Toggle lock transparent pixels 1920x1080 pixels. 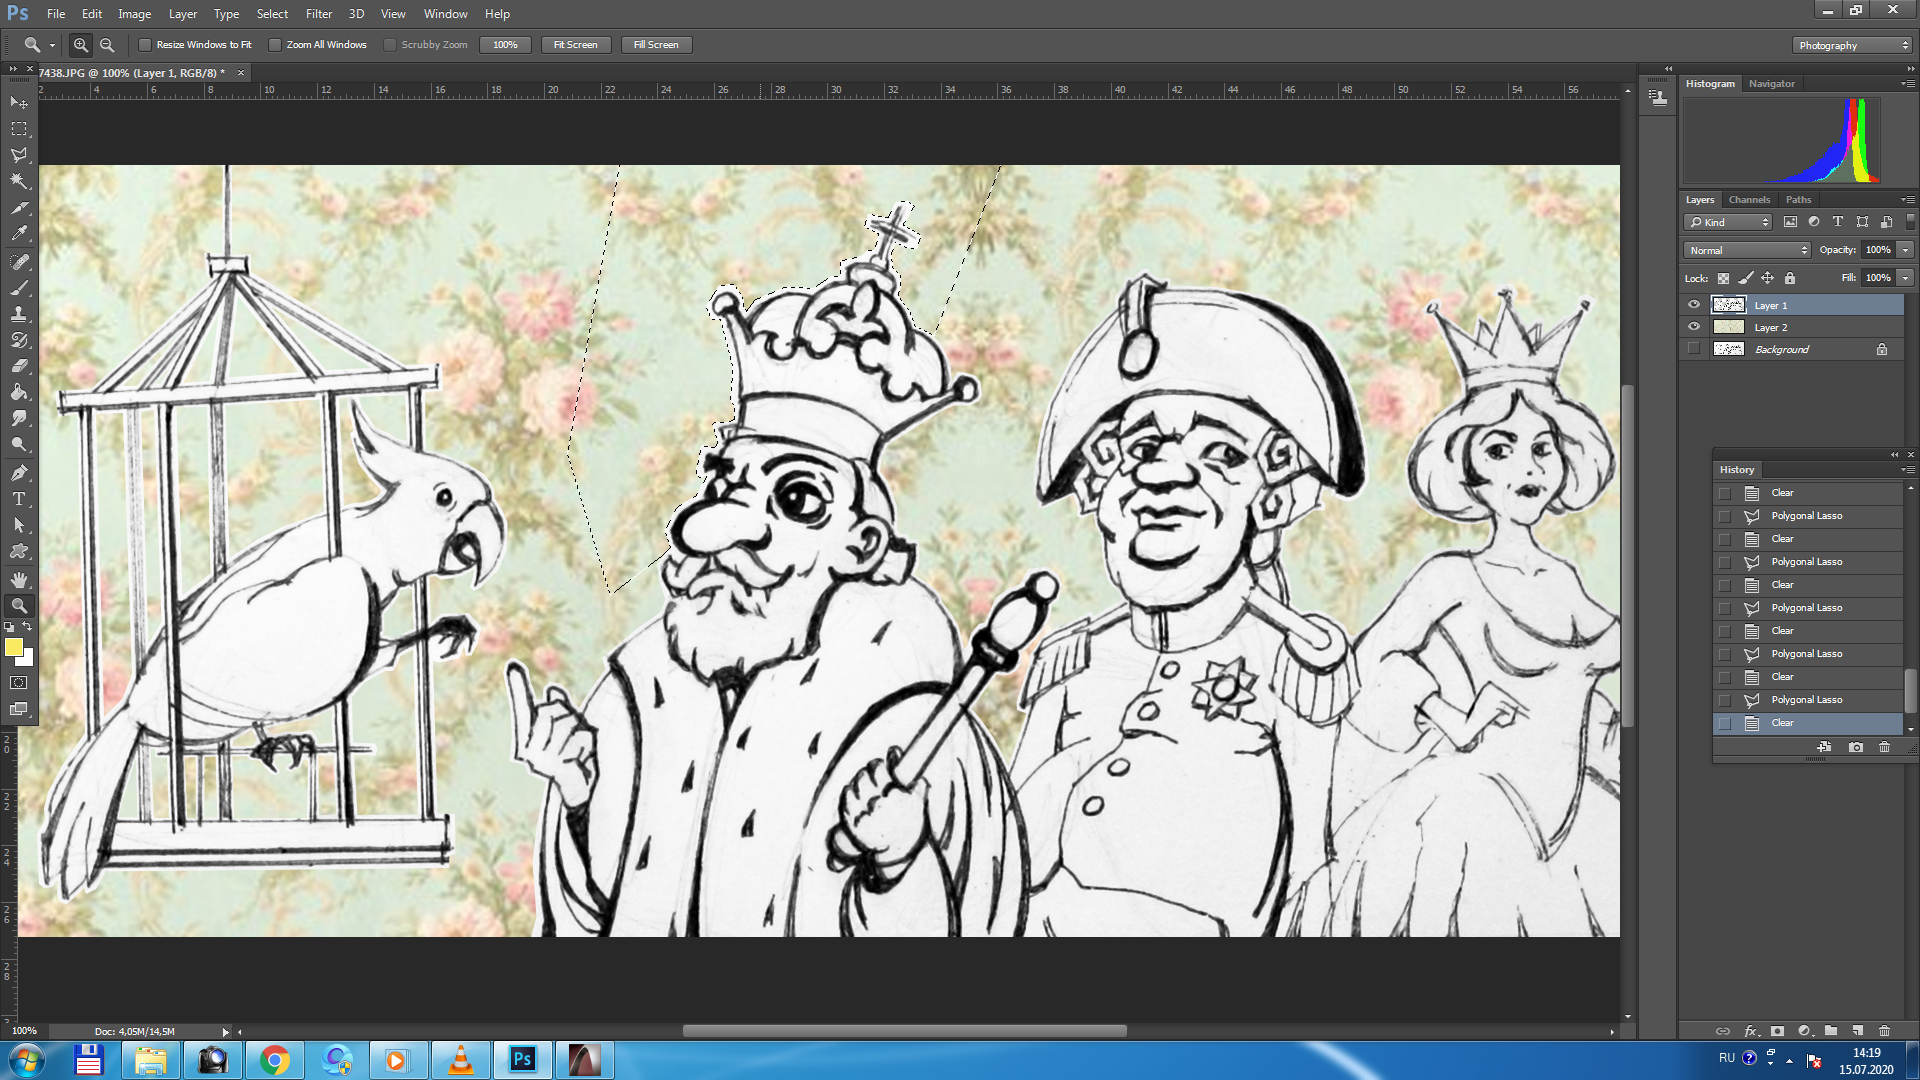(1723, 278)
